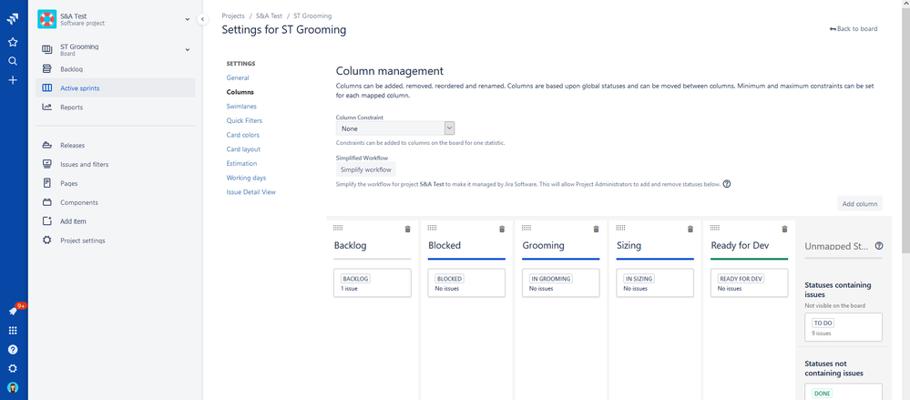
Task: Open help icon beside Unmapped Statuses
Action: [879, 246]
